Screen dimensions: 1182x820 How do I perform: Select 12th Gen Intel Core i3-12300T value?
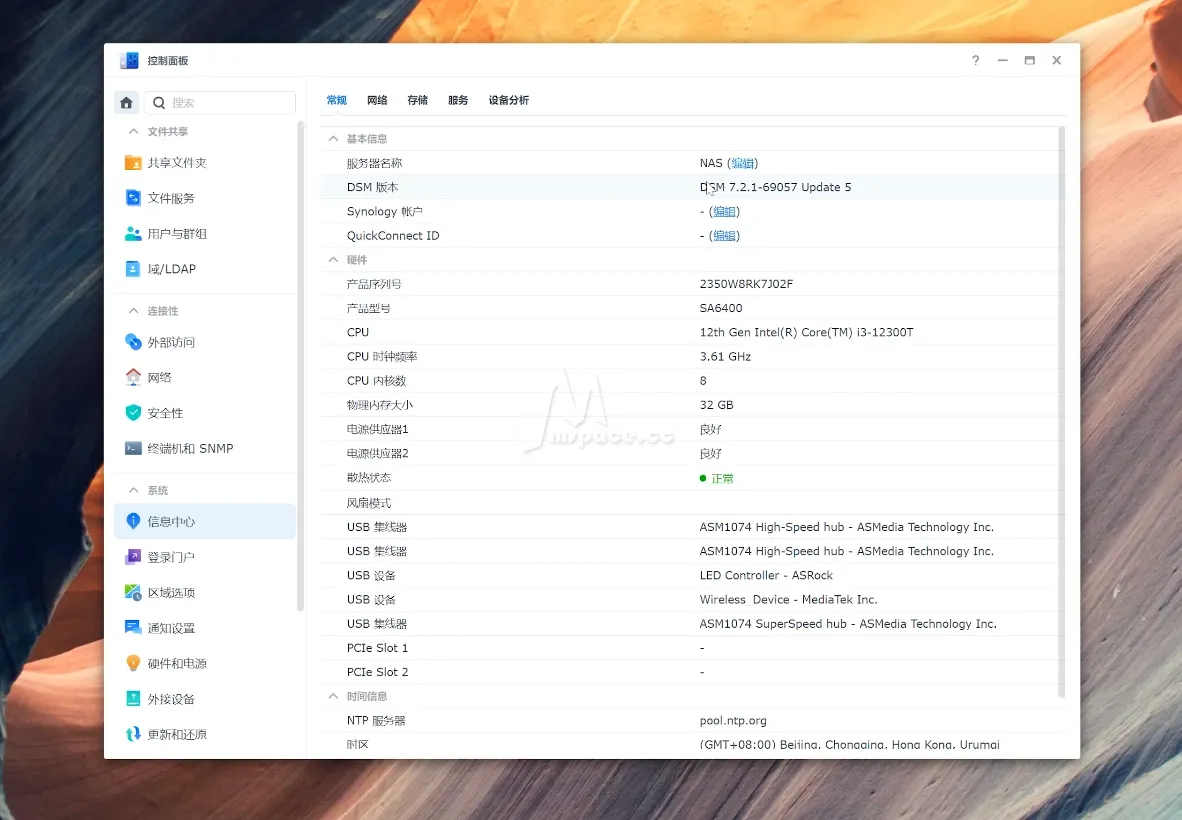pos(807,332)
